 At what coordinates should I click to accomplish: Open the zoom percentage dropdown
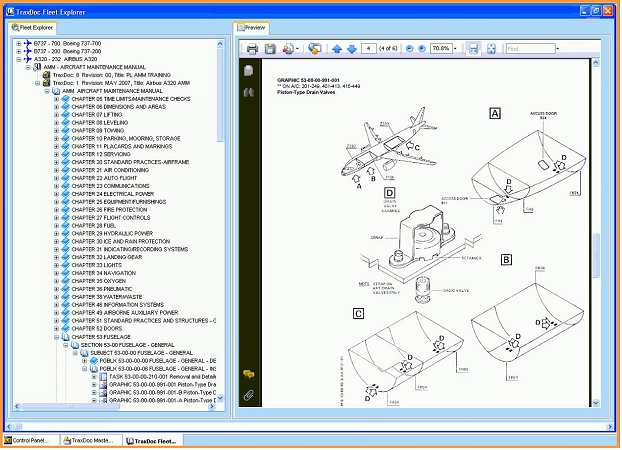(x=456, y=48)
